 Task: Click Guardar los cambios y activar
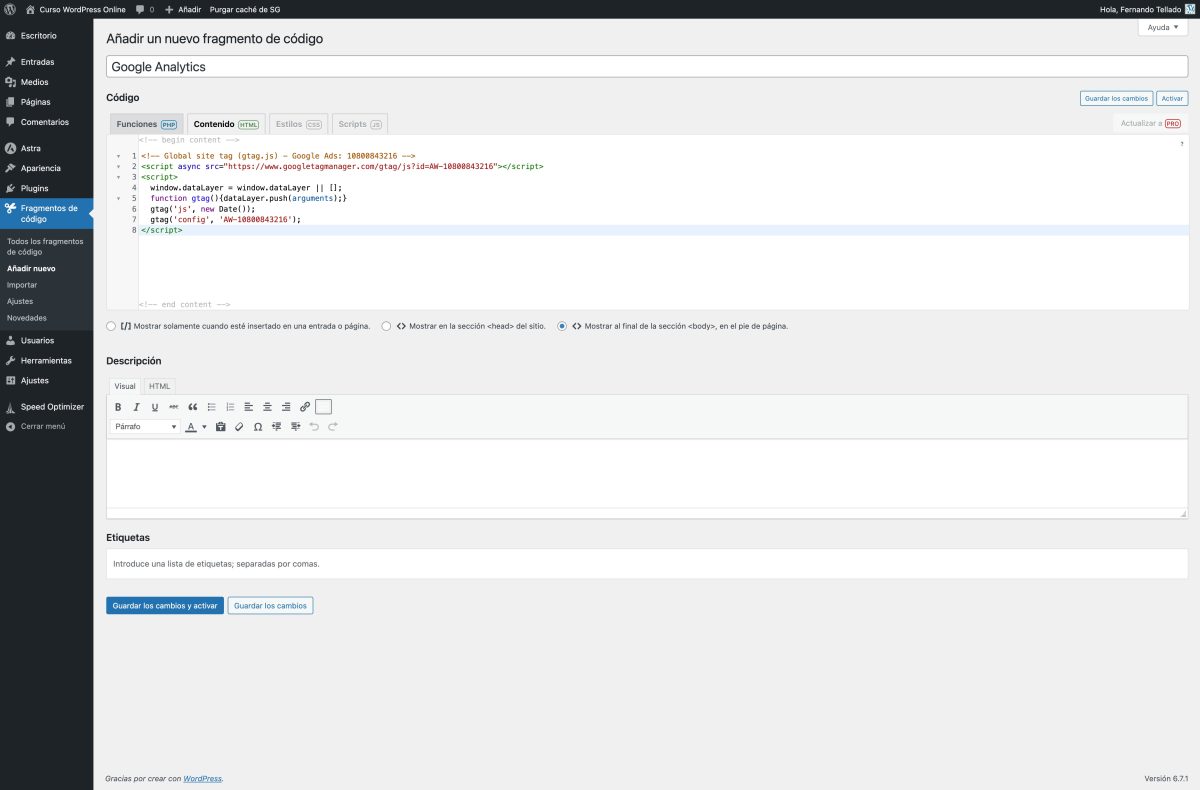pos(164,605)
